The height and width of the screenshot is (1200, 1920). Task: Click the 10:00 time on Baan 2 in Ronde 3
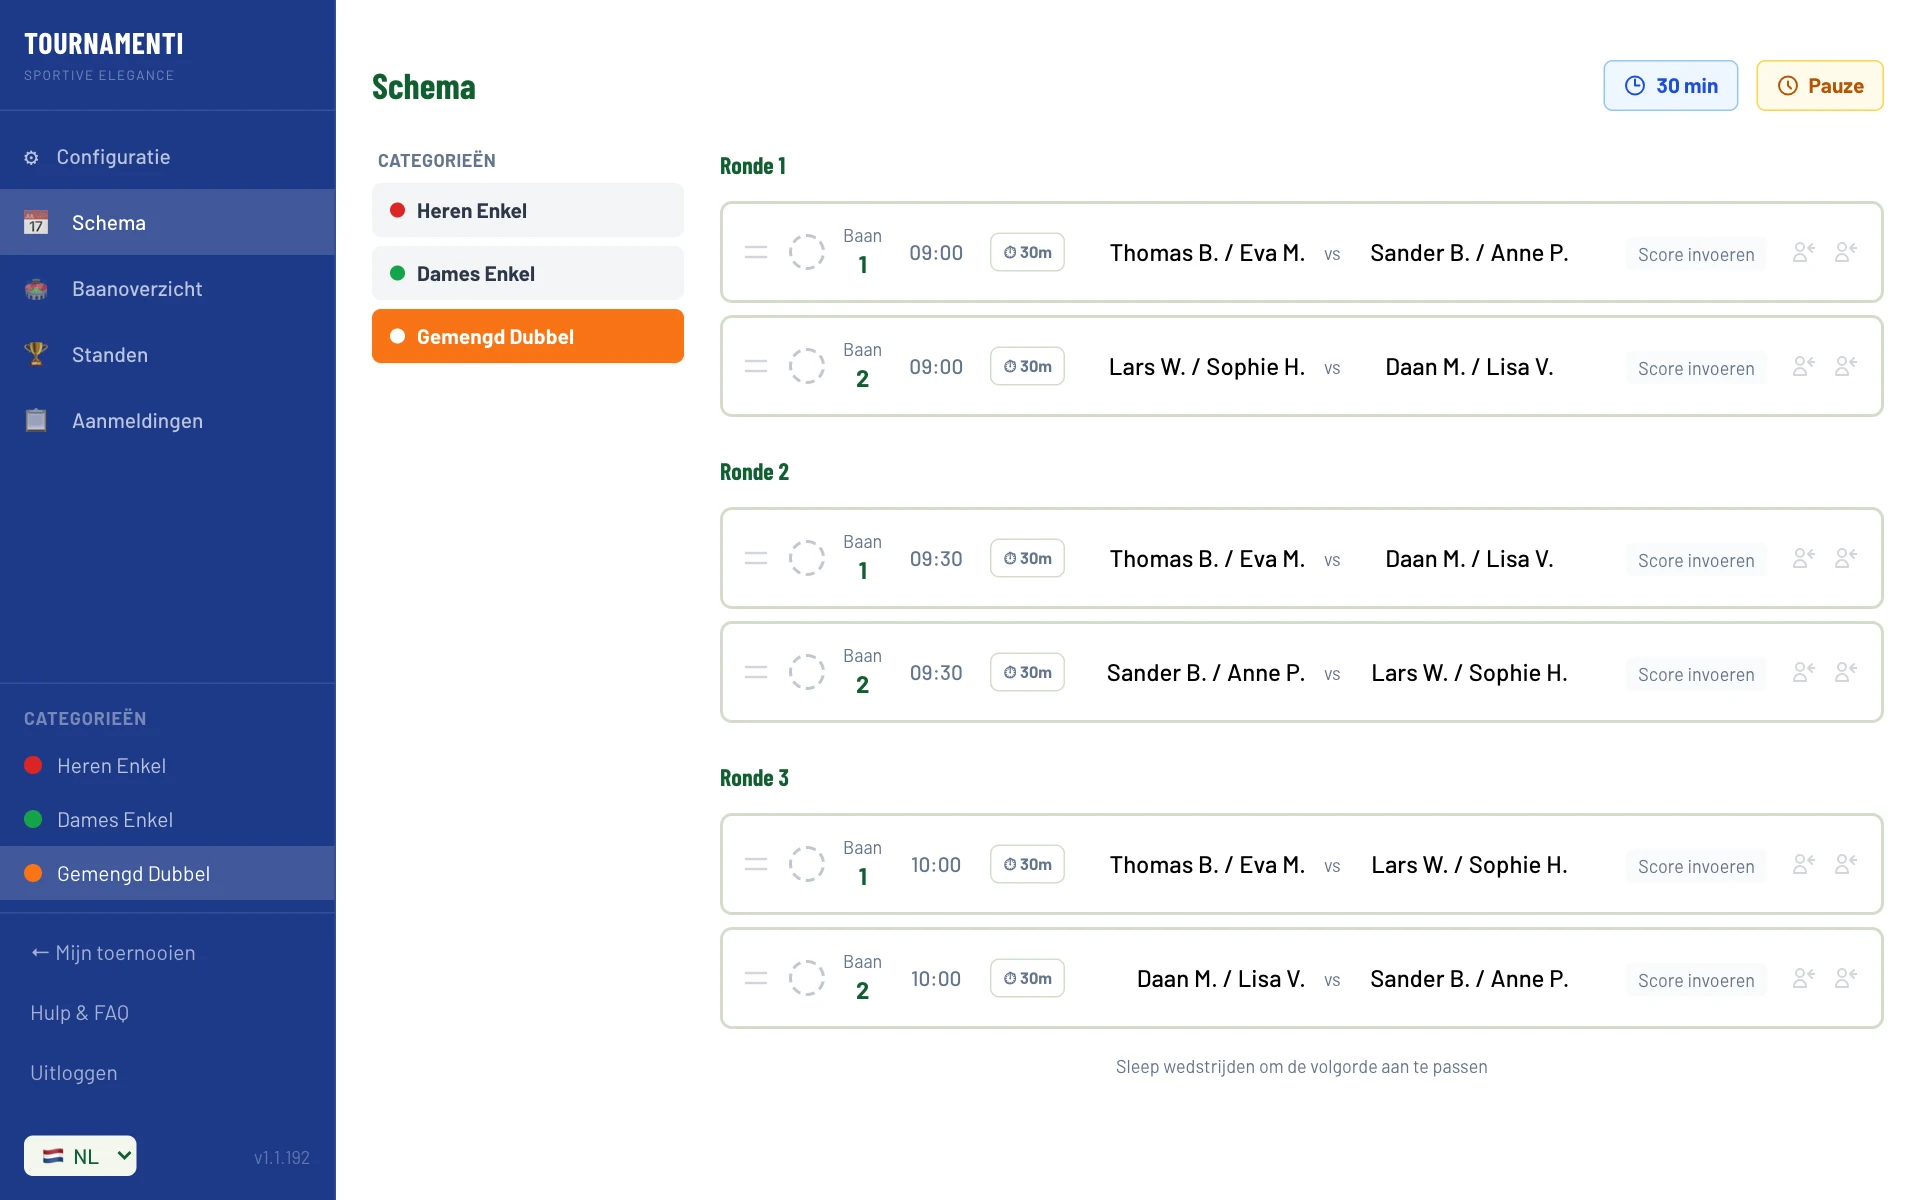click(936, 979)
